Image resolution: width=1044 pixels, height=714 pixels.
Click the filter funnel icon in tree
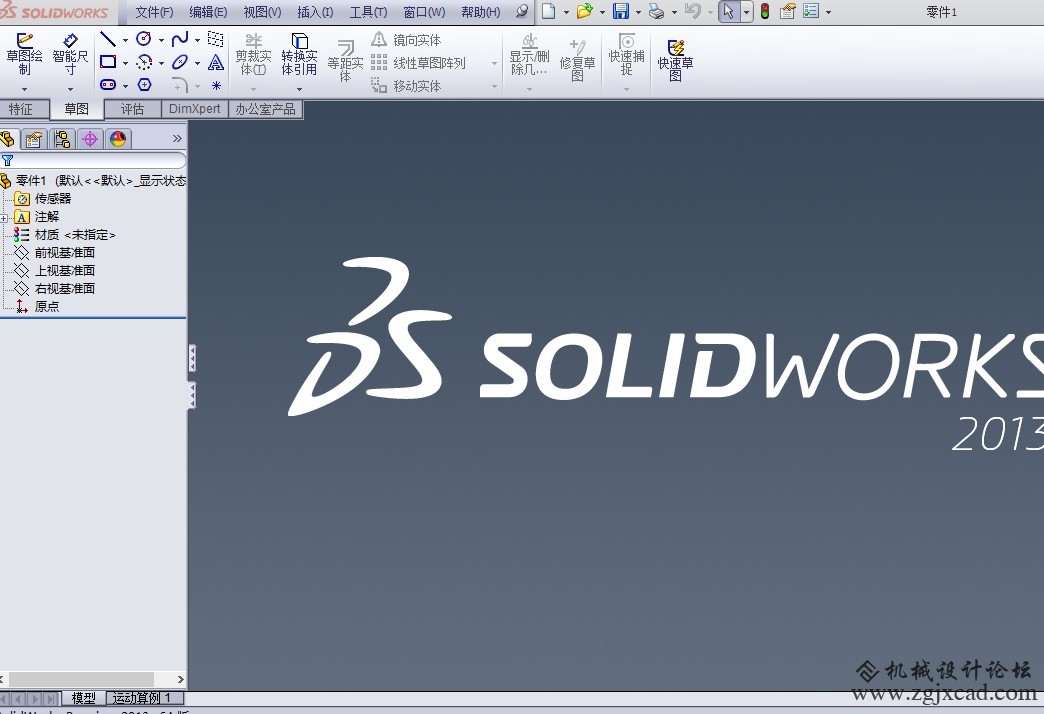click(7, 161)
